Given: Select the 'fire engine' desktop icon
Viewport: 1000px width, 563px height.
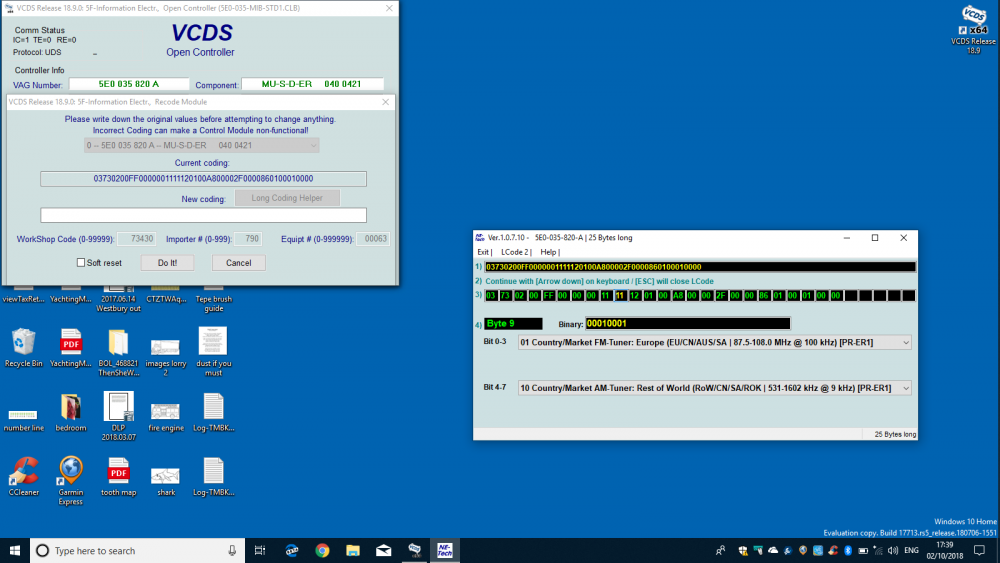Looking at the screenshot, I should (166, 416).
